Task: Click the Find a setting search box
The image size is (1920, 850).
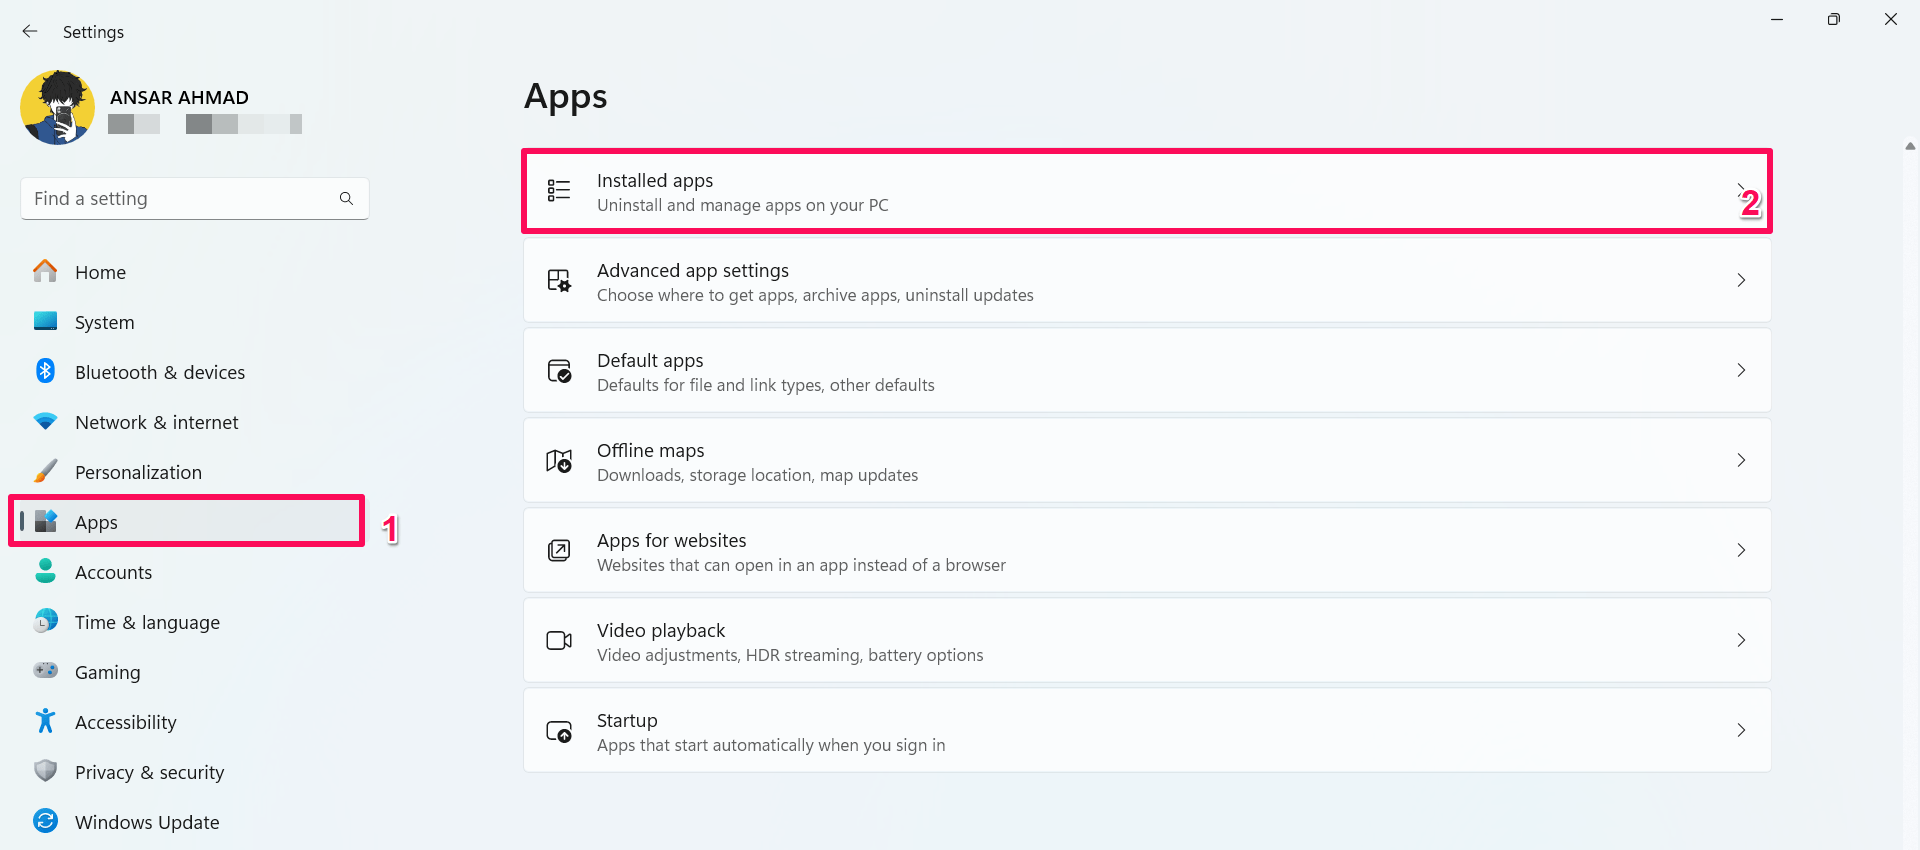Action: (195, 199)
